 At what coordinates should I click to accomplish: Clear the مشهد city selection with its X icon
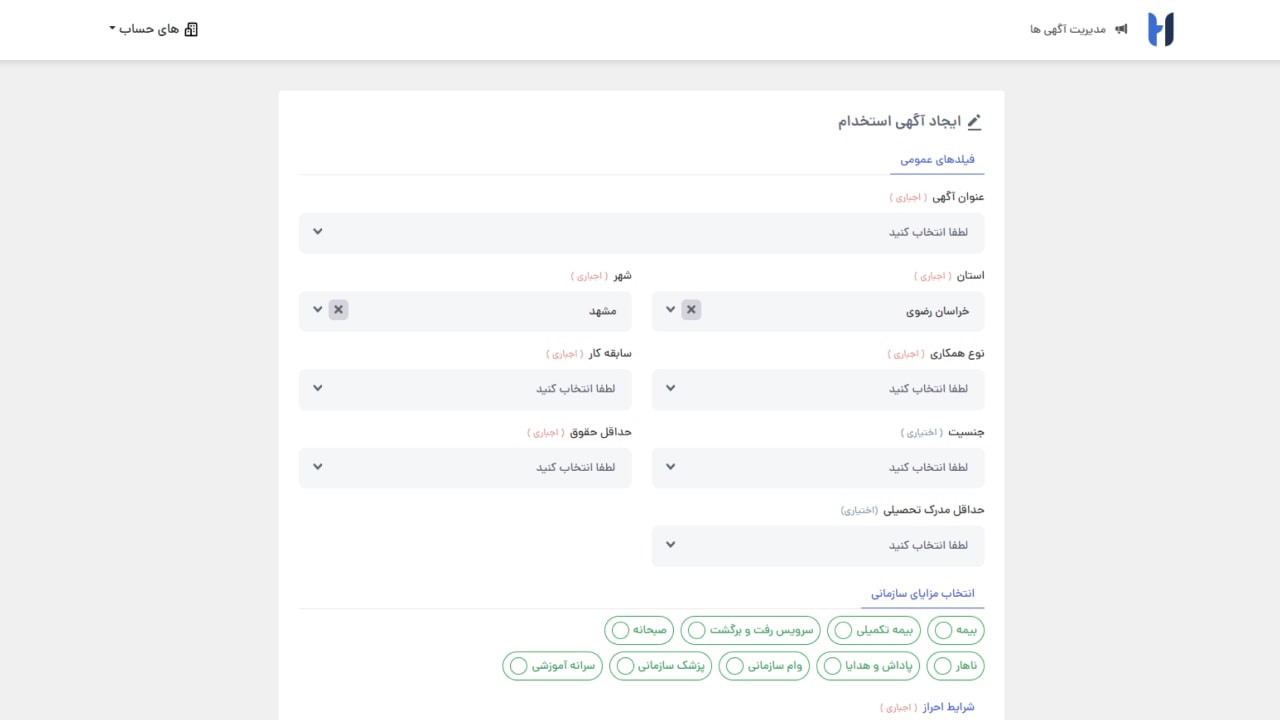338,310
